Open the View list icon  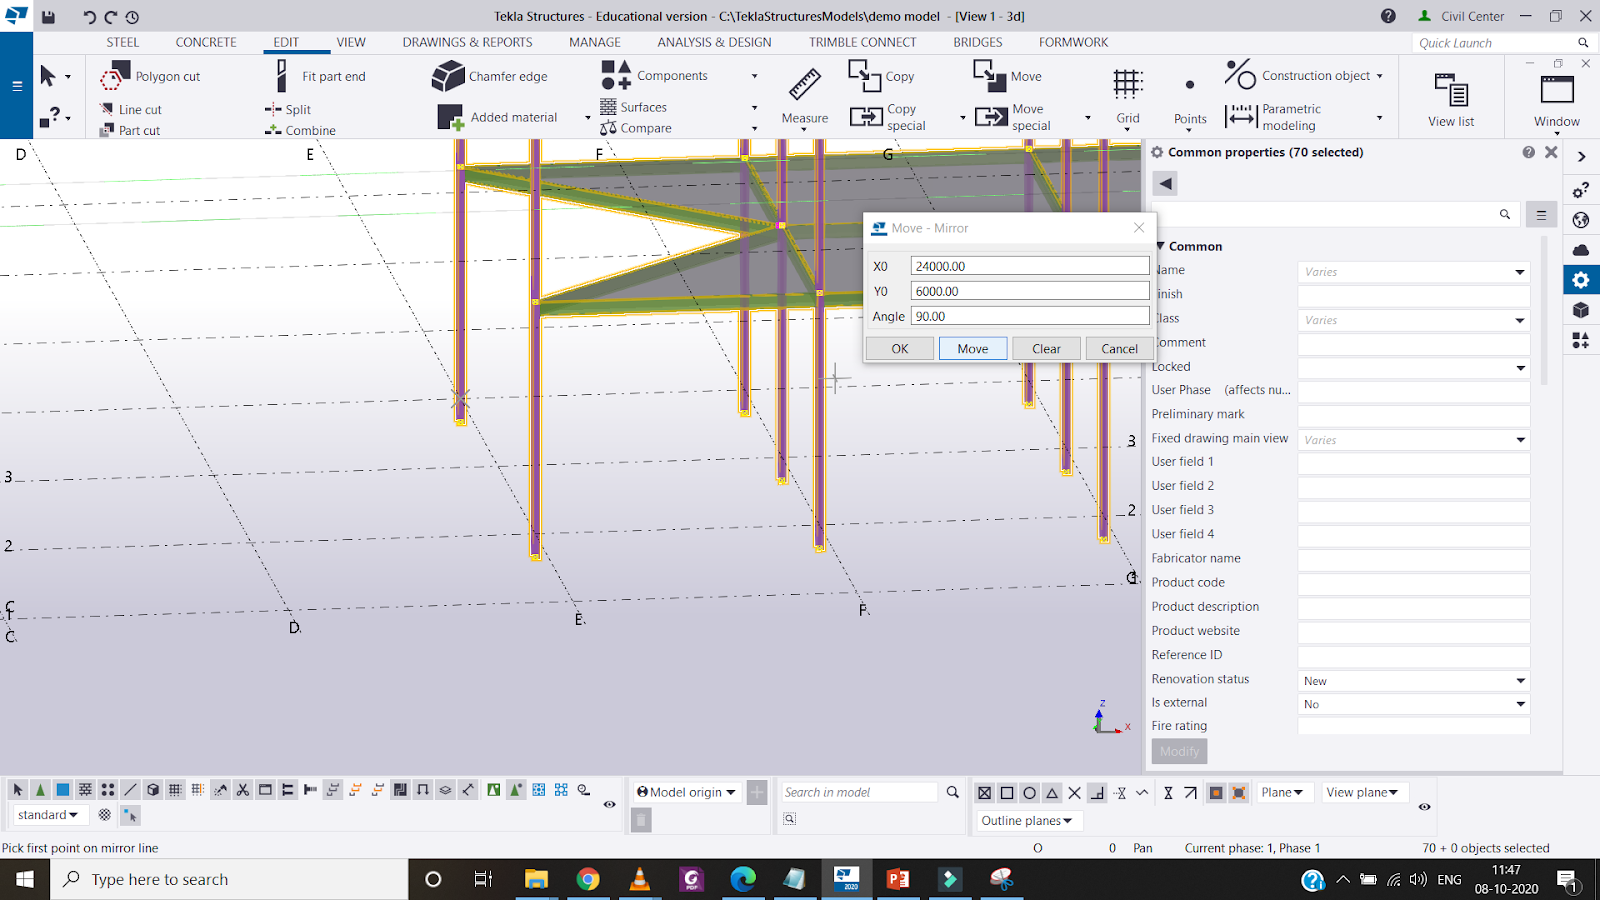coord(1451,90)
